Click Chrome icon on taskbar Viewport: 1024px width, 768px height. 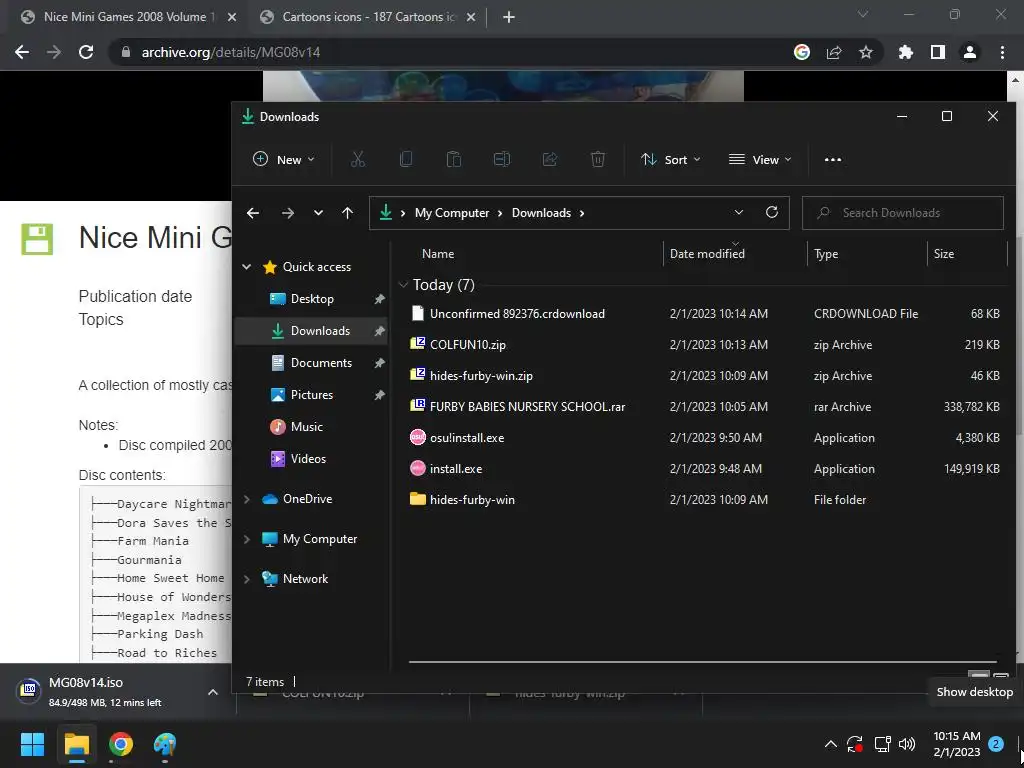click(121, 744)
